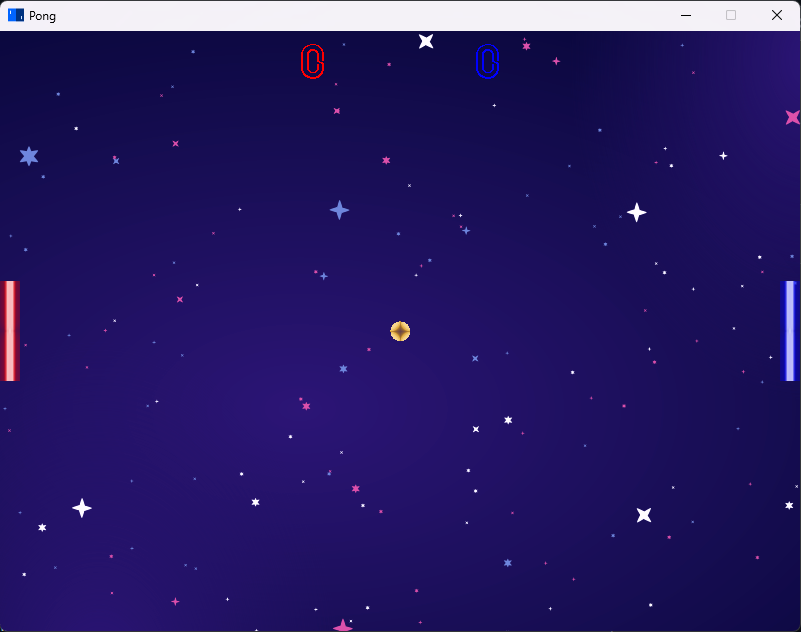
Task: Select the blue paddle on right edge
Action: pyautogui.click(x=791, y=330)
